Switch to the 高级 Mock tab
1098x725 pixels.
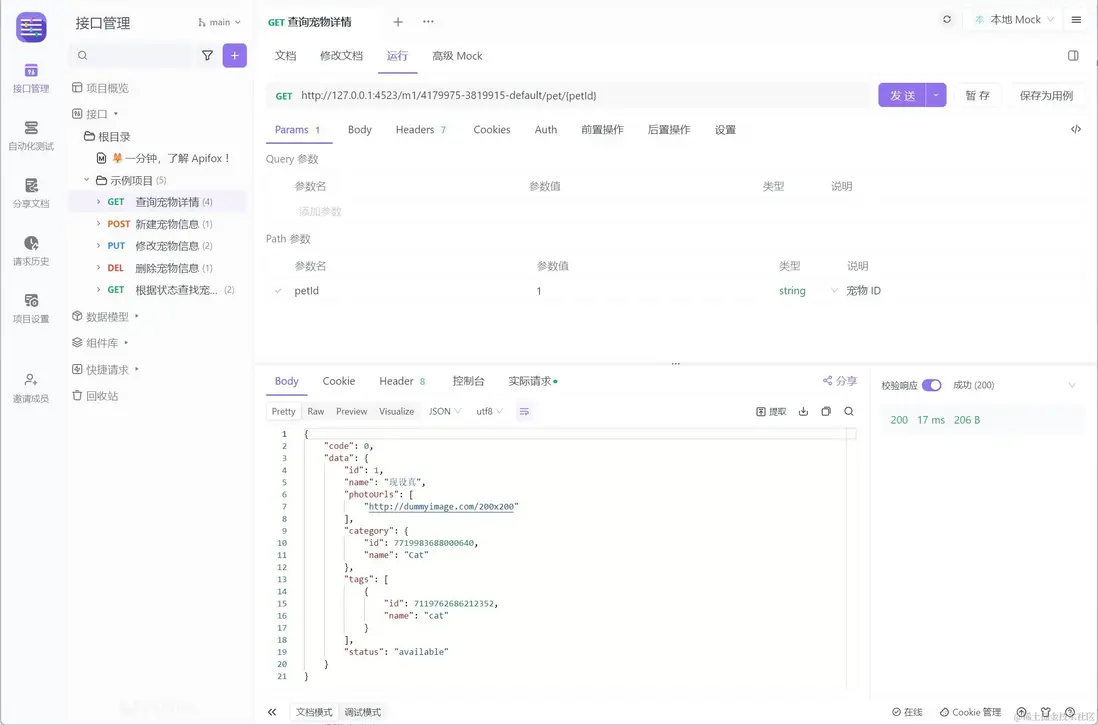[457, 55]
